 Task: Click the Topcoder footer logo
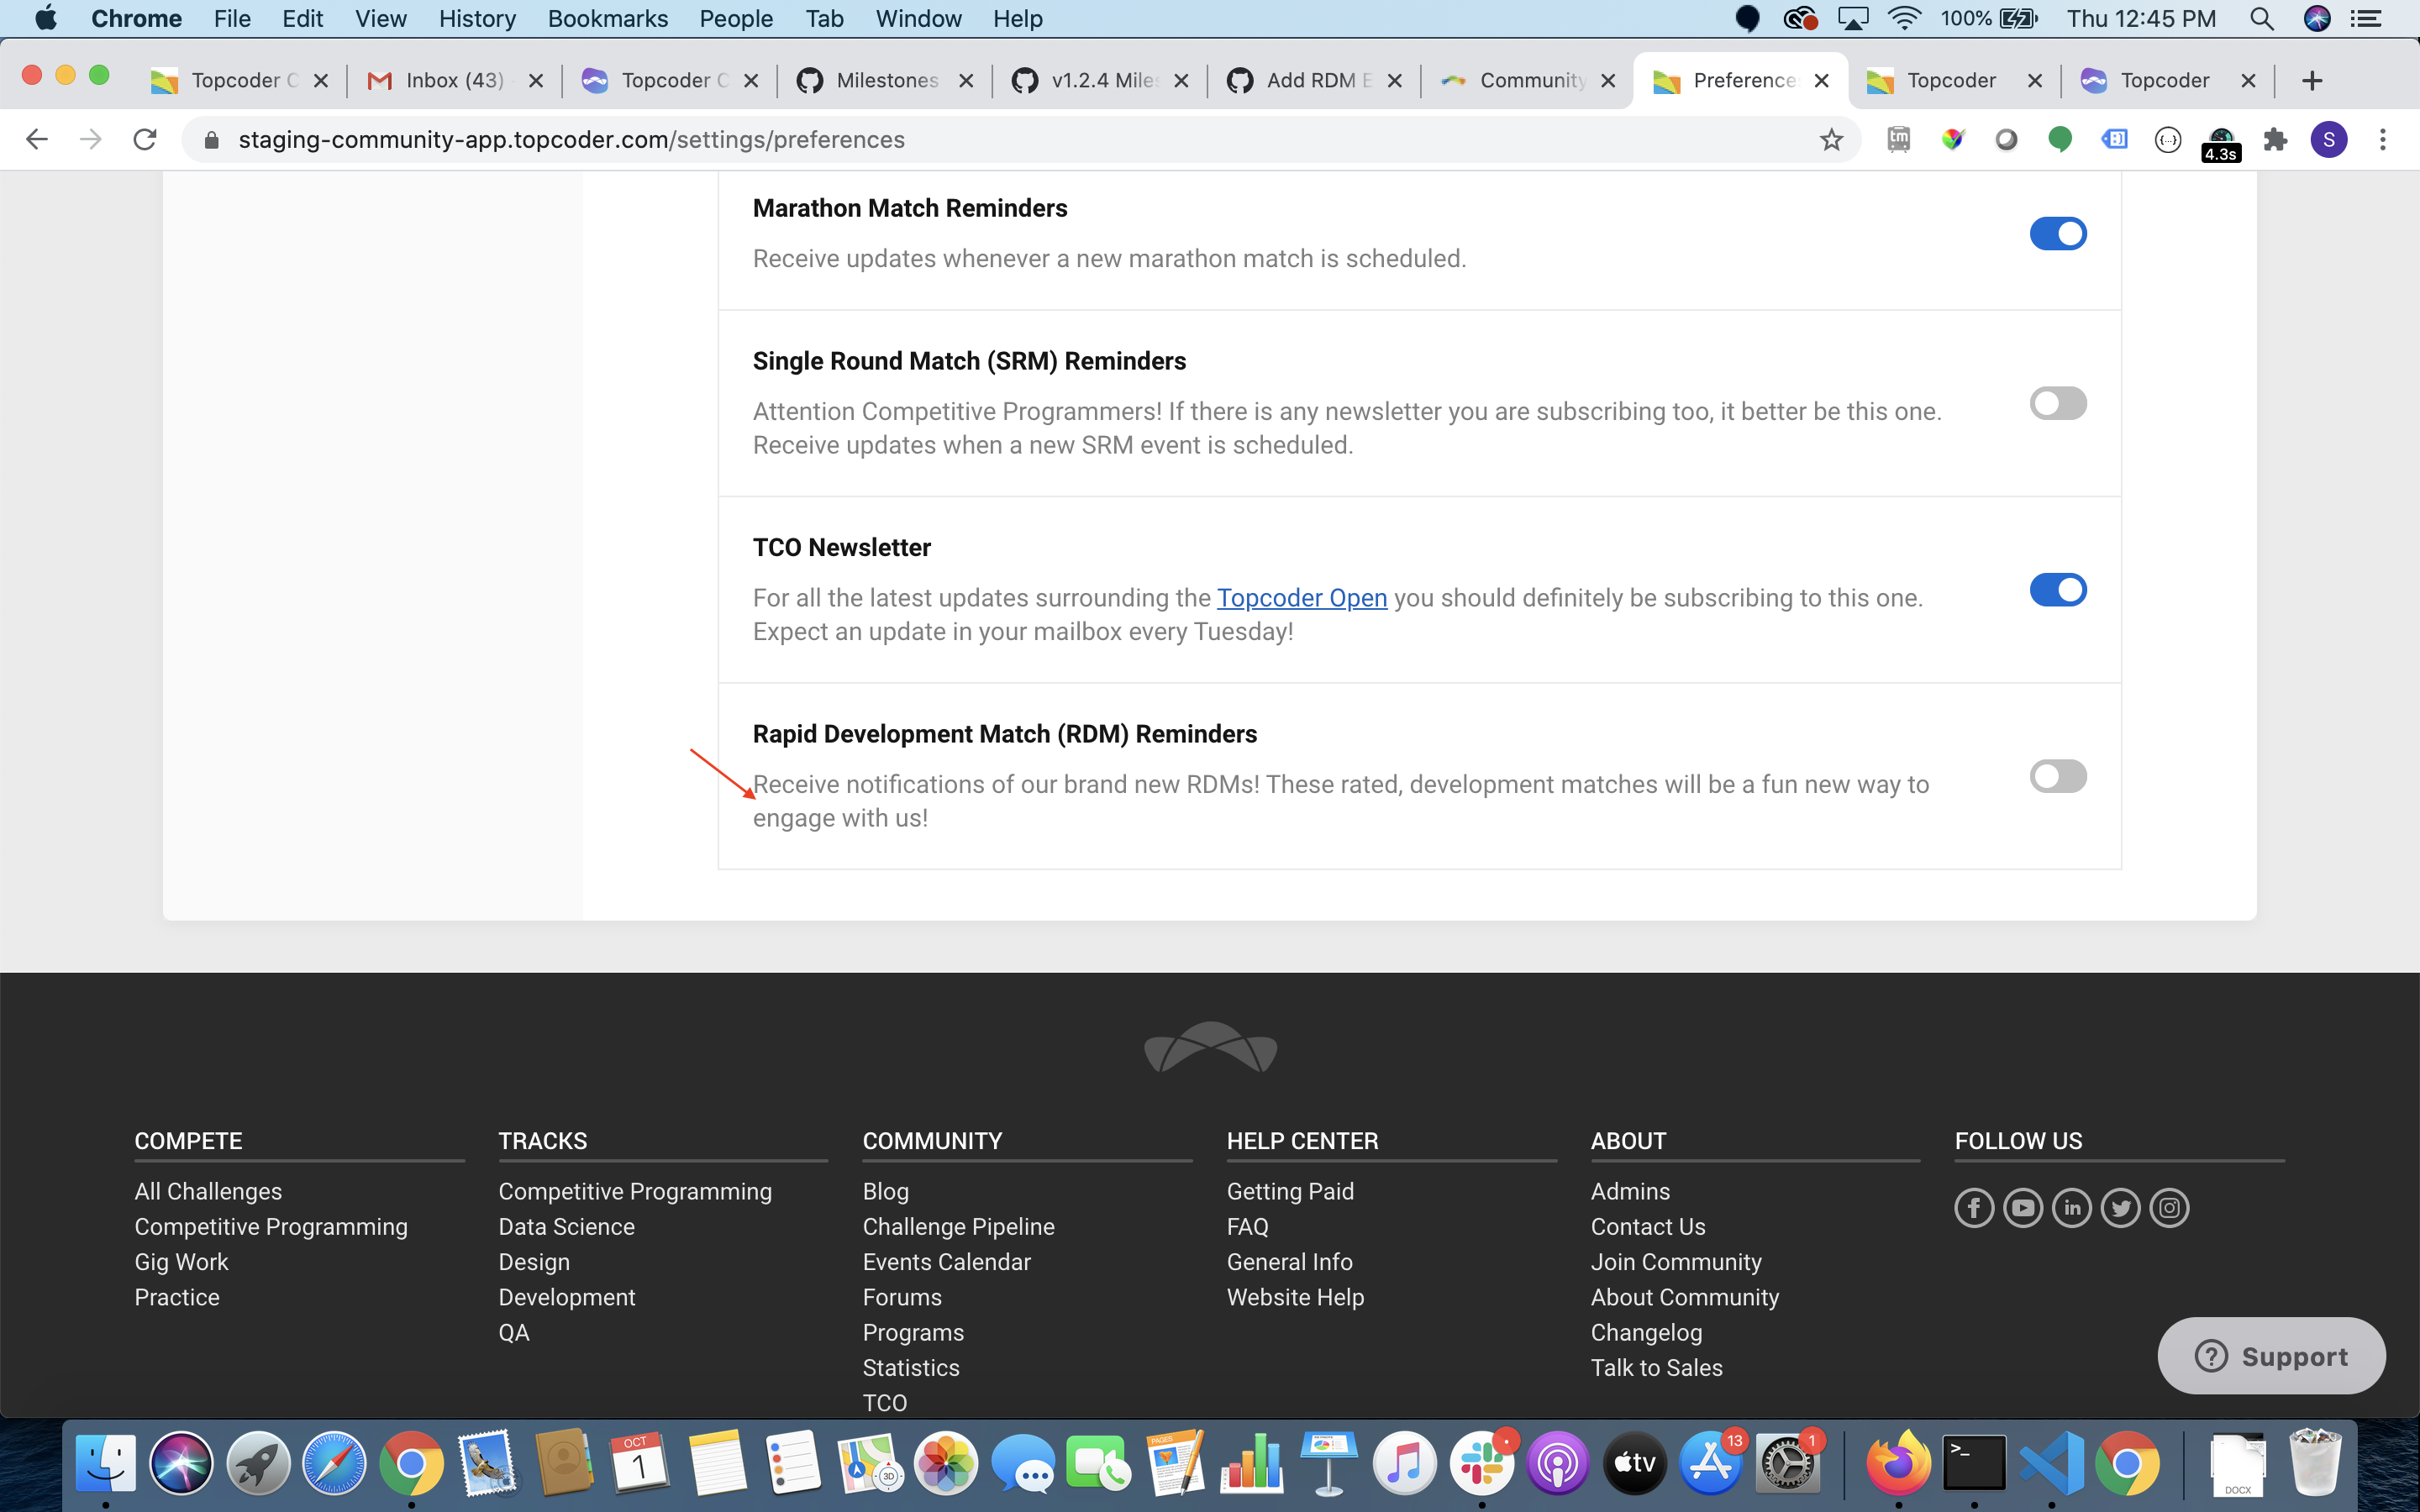tap(1210, 1046)
